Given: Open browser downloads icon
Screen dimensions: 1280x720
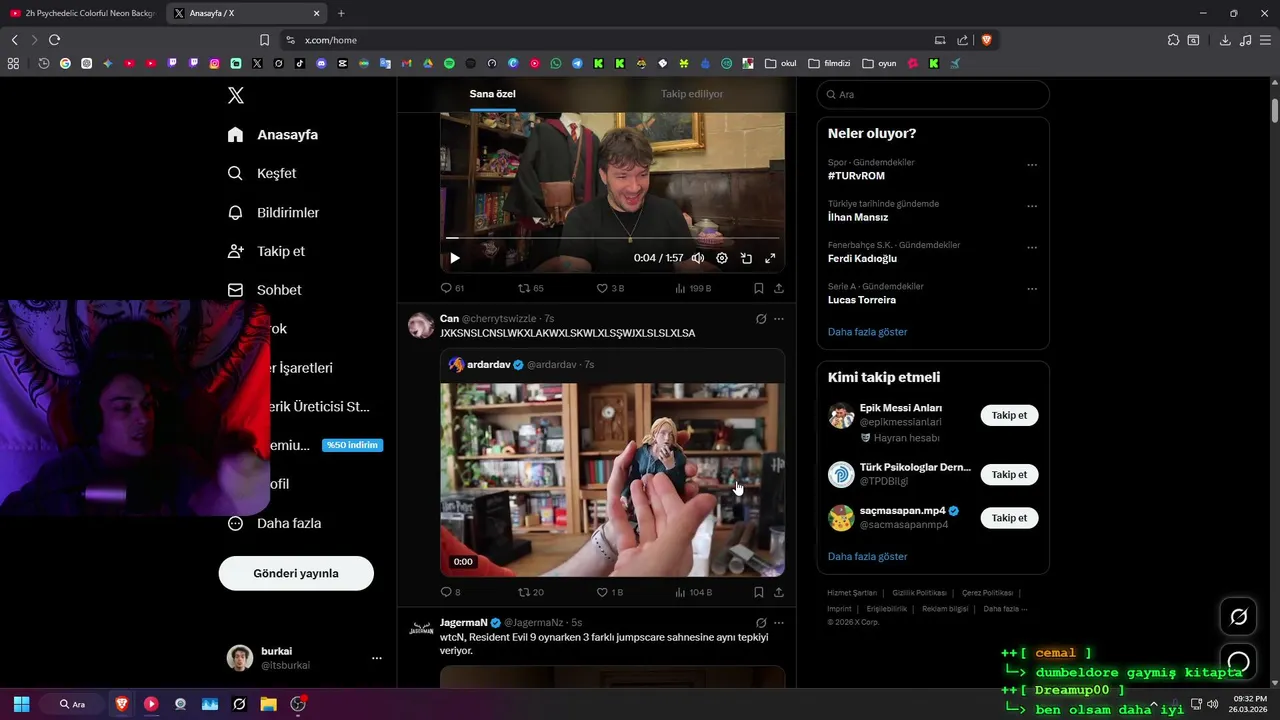Looking at the screenshot, I should coord(1225,40).
